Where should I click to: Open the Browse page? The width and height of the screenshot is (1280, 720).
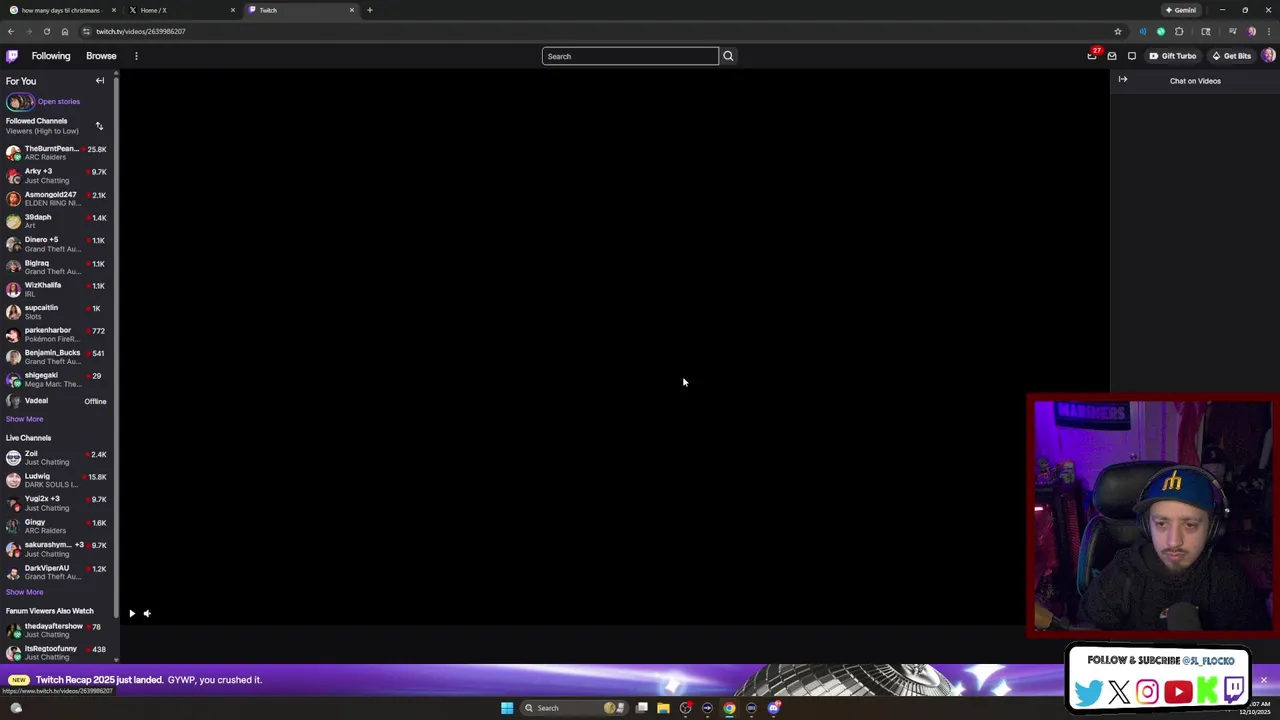(x=101, y=56)
